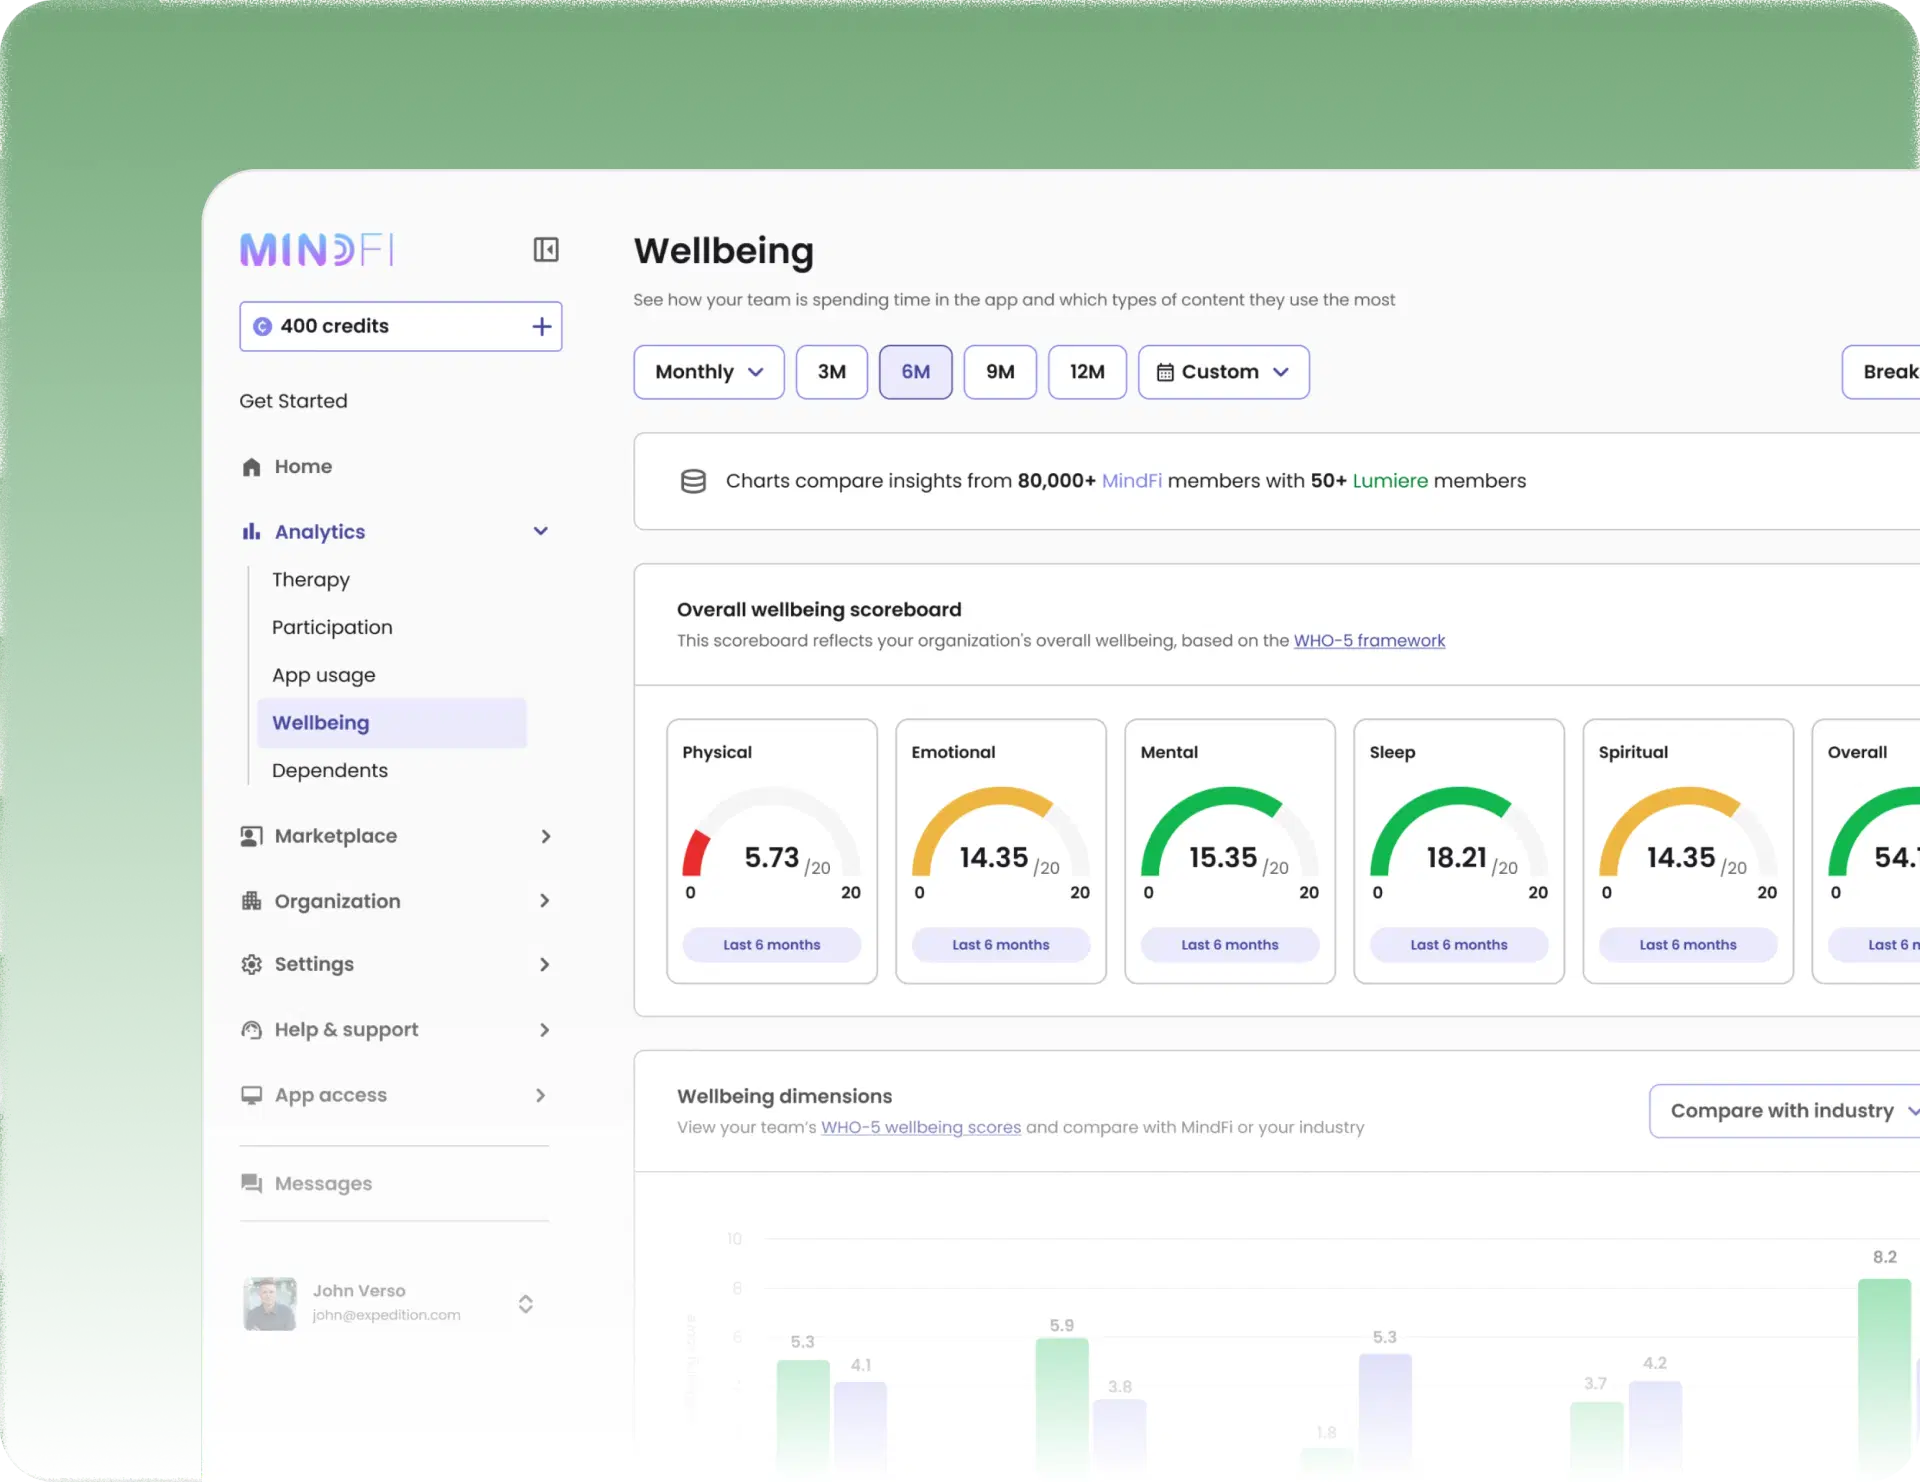Click the App access monitor icon
Image resolution: width=1920 pixels, height=1482 pixels.
coord(251,1095)
